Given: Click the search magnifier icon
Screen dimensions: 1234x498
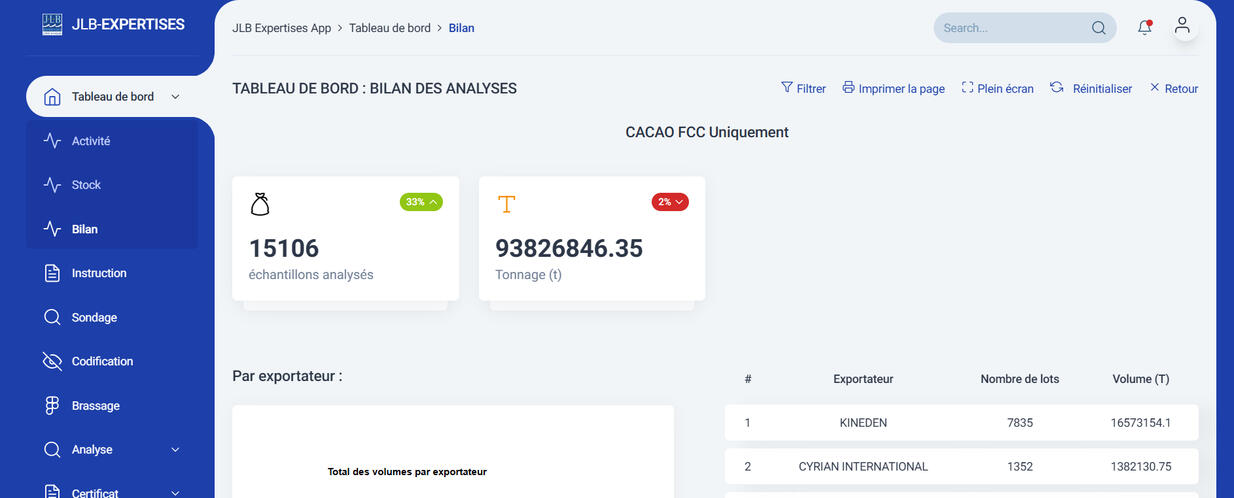Looking at the screenshot, I should tap(1098, 28).
